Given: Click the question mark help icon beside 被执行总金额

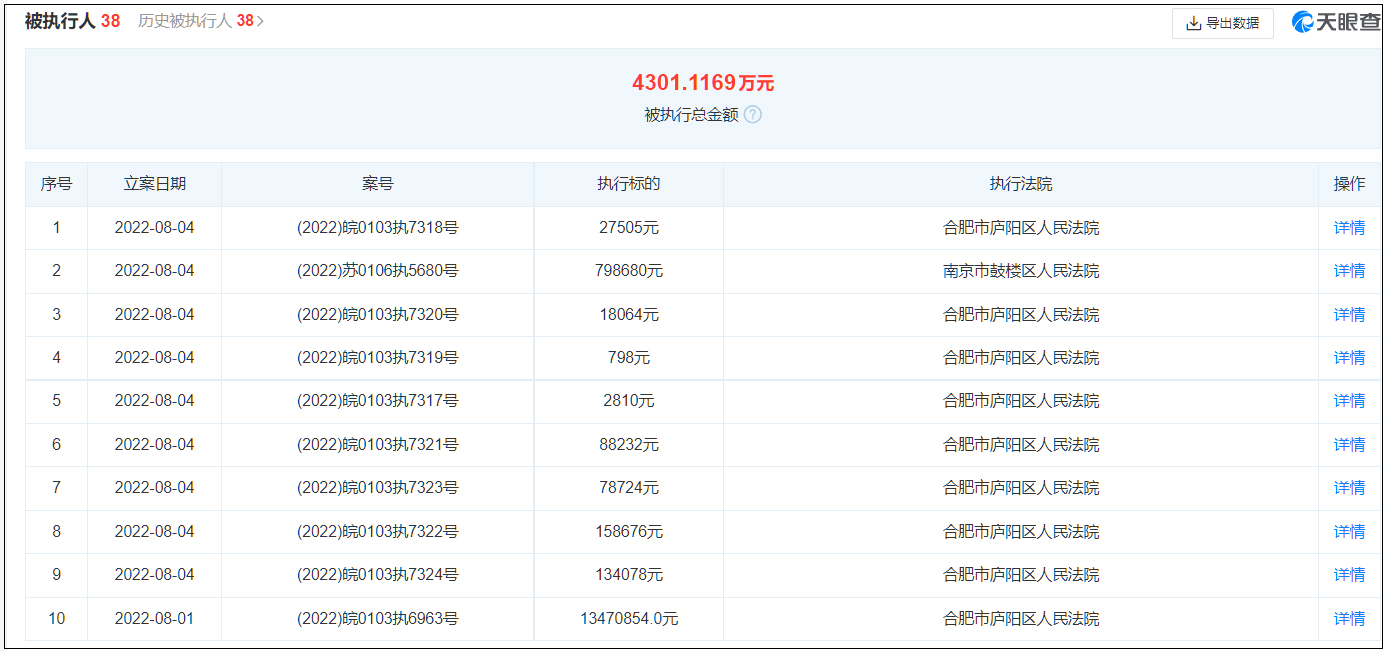Looking at the screenshot, I should (x=753, y=114).
